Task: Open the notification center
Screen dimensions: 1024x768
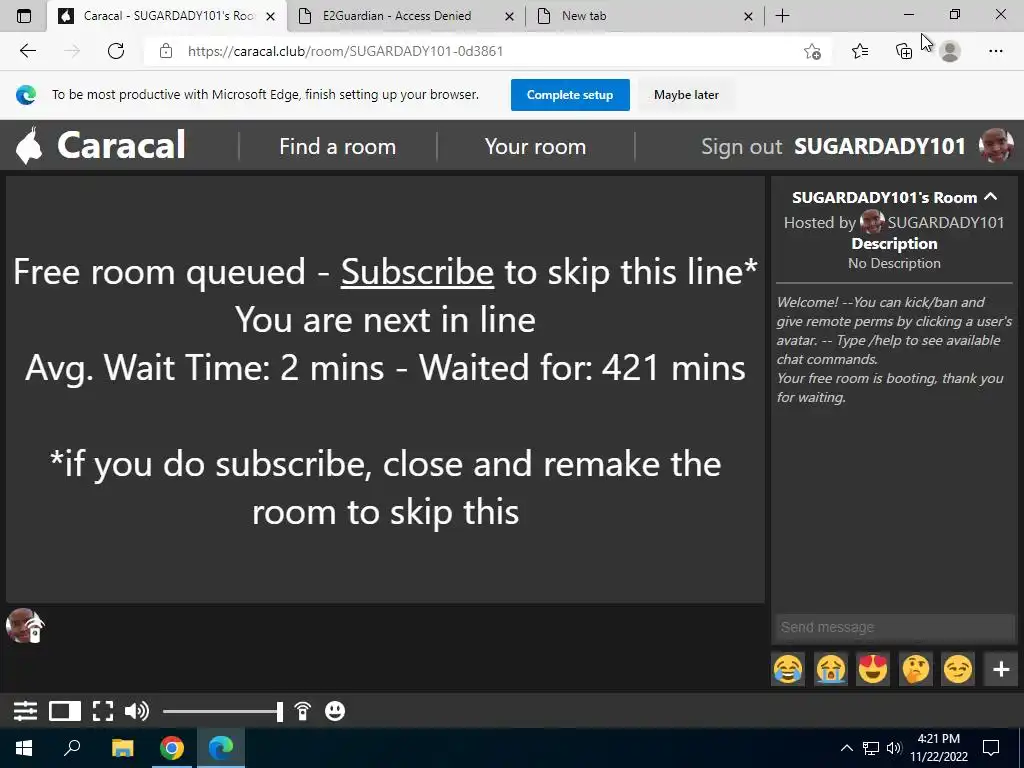Action: 991,748
